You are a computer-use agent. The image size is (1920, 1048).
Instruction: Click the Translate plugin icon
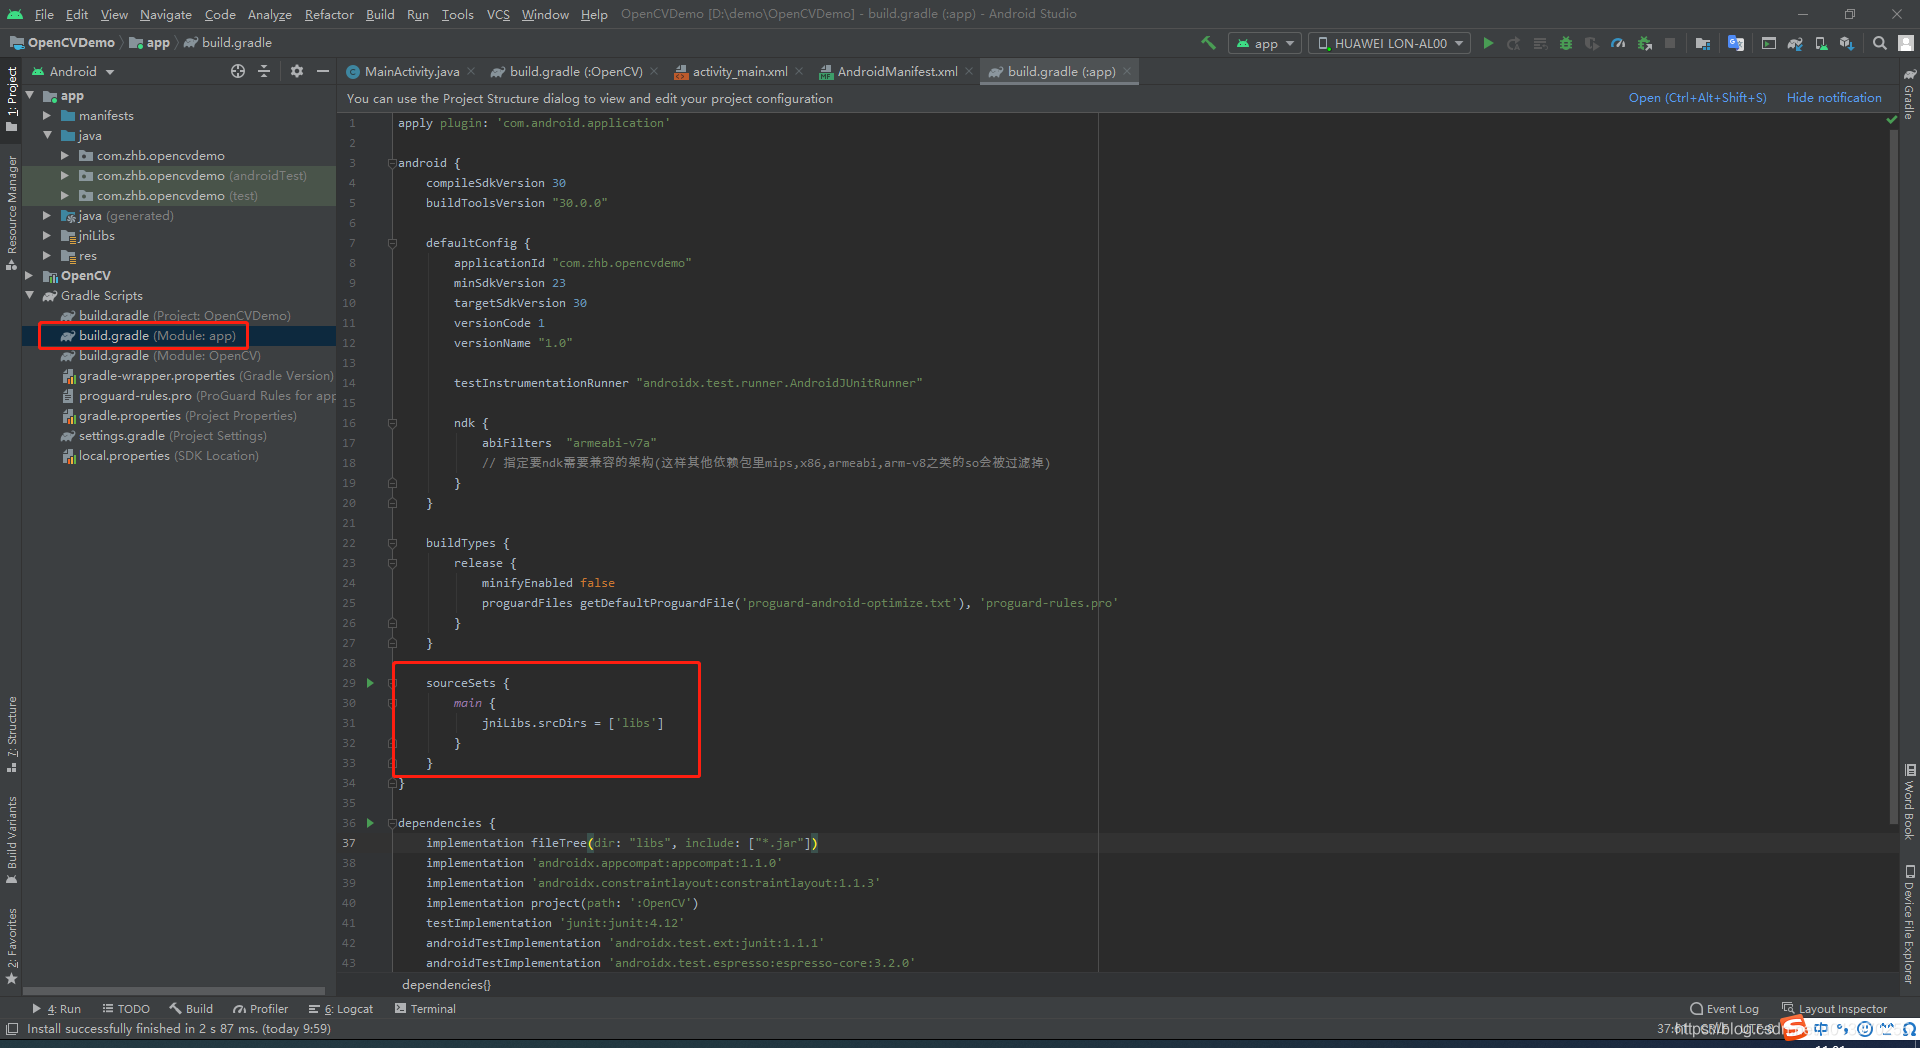[x=1736, y=43]
